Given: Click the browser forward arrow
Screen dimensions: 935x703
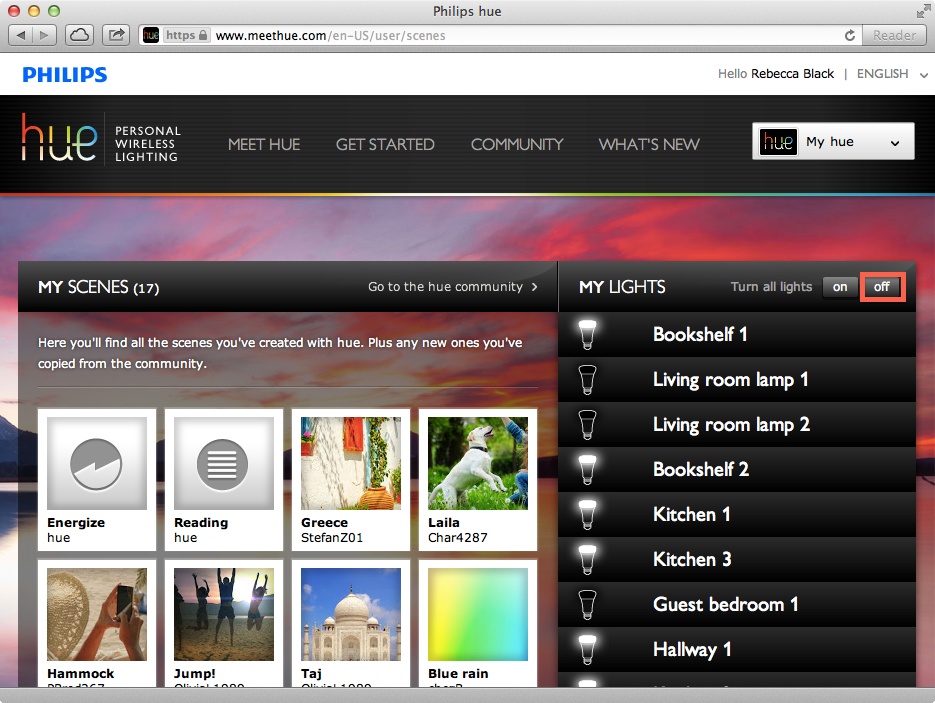Looking at the screenshot, I should [45, 35].
